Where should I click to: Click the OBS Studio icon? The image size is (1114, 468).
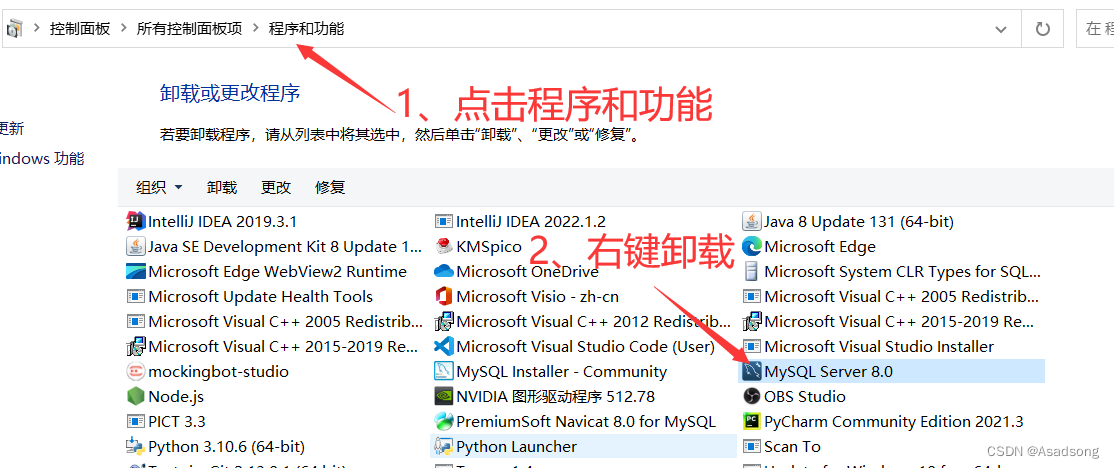(x=752, y=396)
